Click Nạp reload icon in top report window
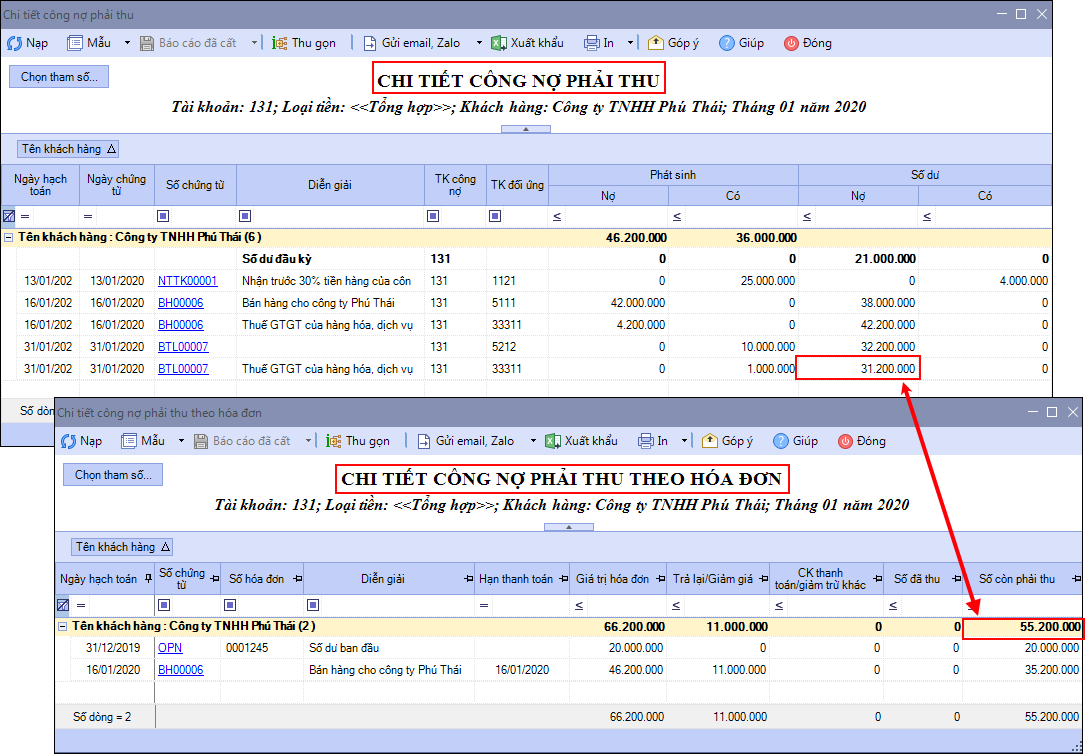This screenshot has height=754, width=1085. 15,43
